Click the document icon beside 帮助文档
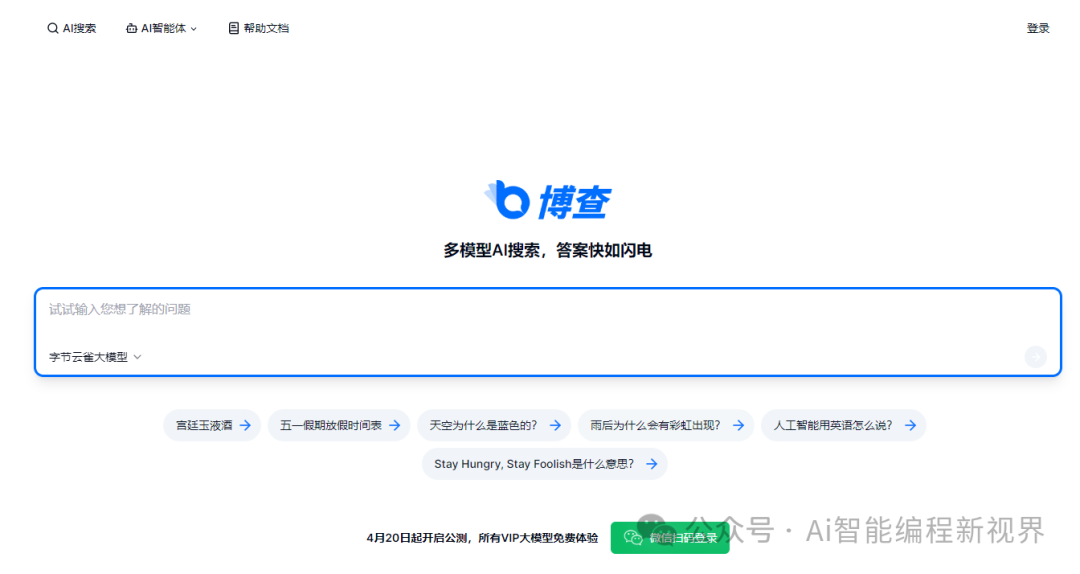This screenshot has width=1080, height=574. pyautogui.click(x=233, y=28)
